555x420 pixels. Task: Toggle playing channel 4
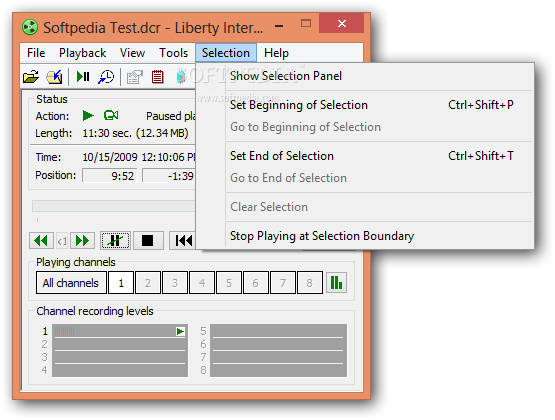click(202, 283)
